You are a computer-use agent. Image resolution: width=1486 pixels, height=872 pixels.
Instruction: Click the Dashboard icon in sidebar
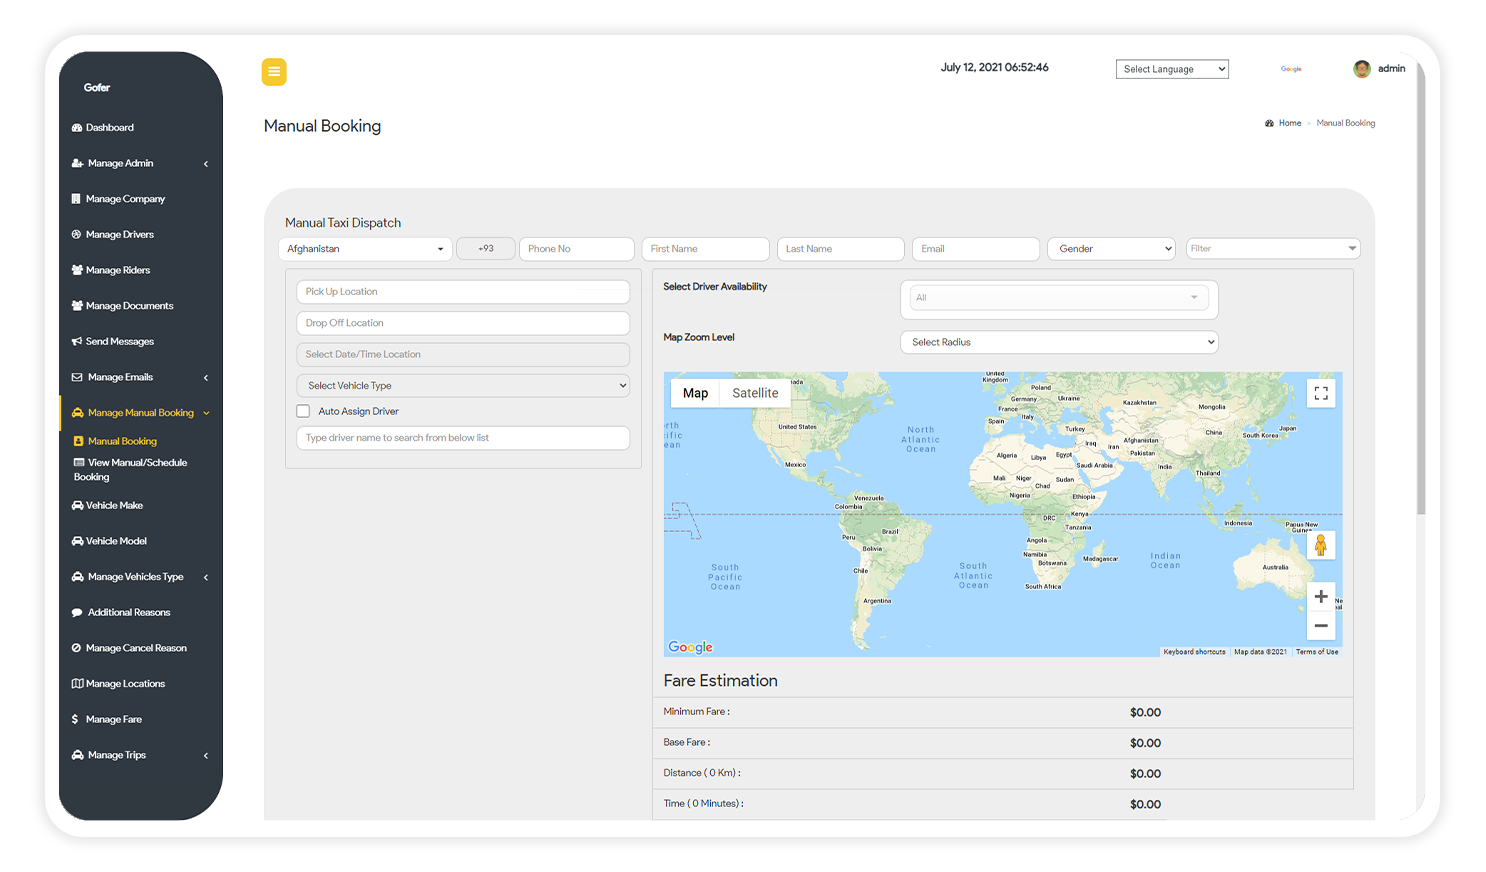click(77, 128)
